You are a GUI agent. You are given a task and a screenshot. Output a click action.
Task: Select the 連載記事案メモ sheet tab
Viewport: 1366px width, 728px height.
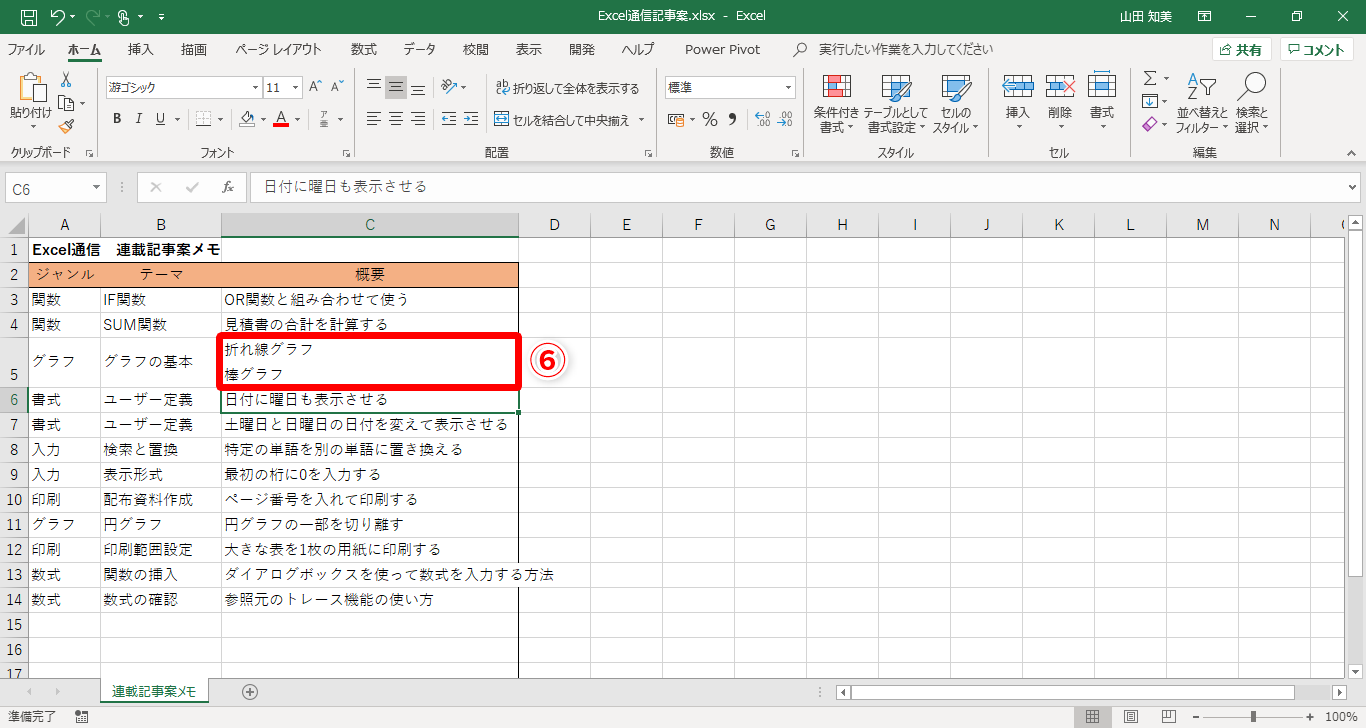click(x=154, y=691)
